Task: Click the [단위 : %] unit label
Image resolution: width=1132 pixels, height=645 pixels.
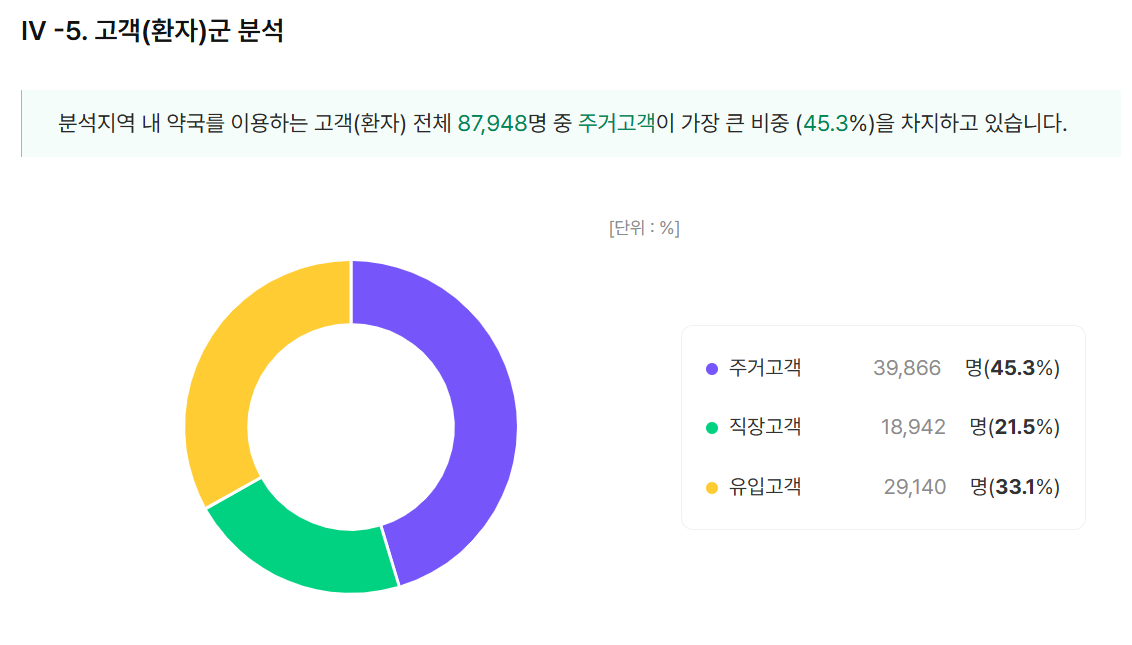Action: [x=644, y=228]
